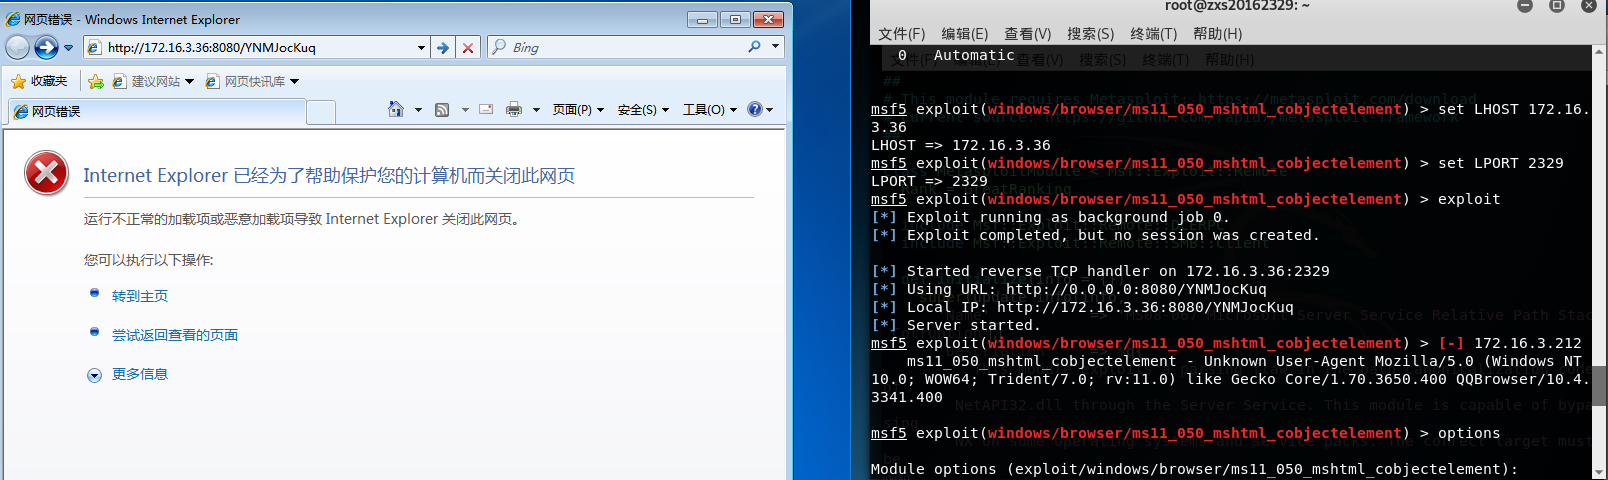
Task: Minimize the terminal window
Action: click(1525, 6)
